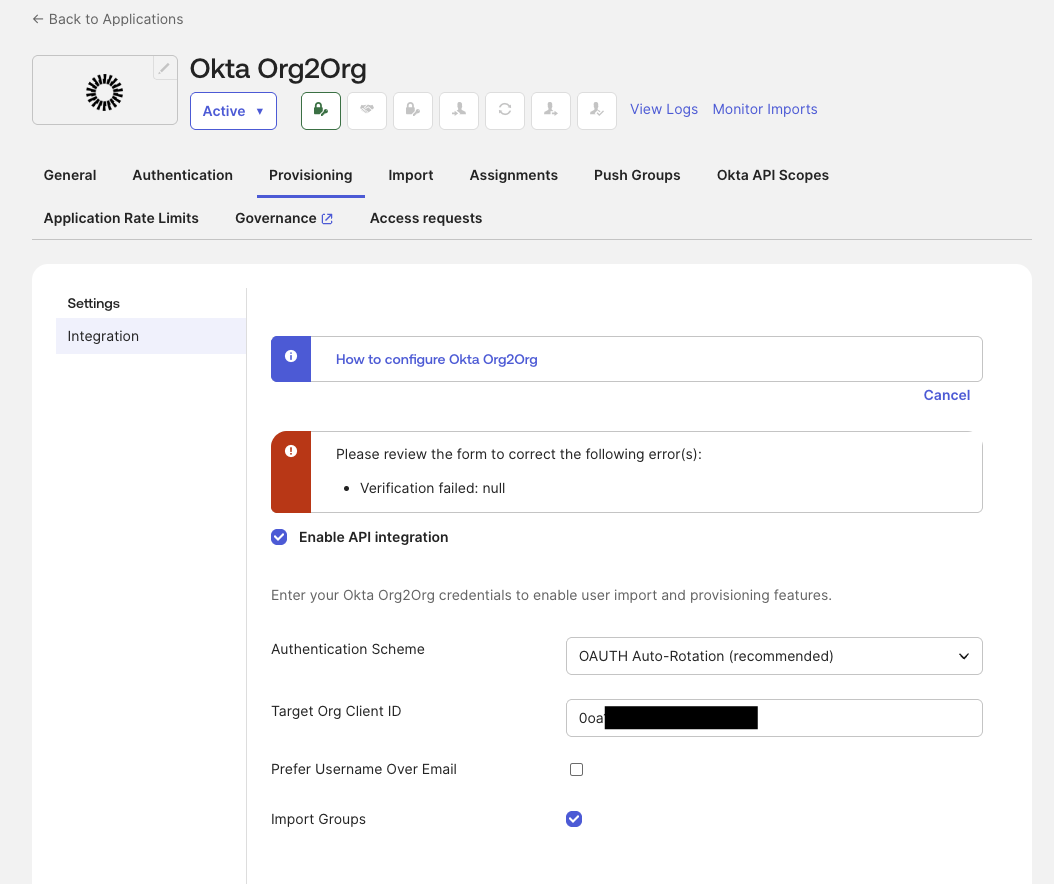Click the circular sync arrows icon

click(505, 111)
